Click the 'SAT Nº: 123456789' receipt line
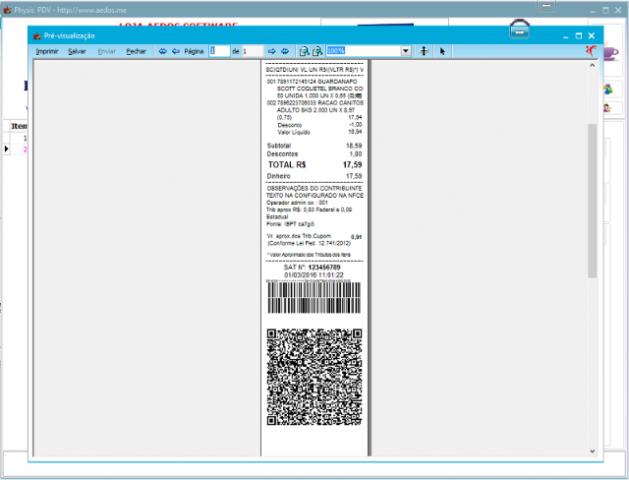Image resolution: width=629 pixels, height=480 pixels. (x=312, y=267)
